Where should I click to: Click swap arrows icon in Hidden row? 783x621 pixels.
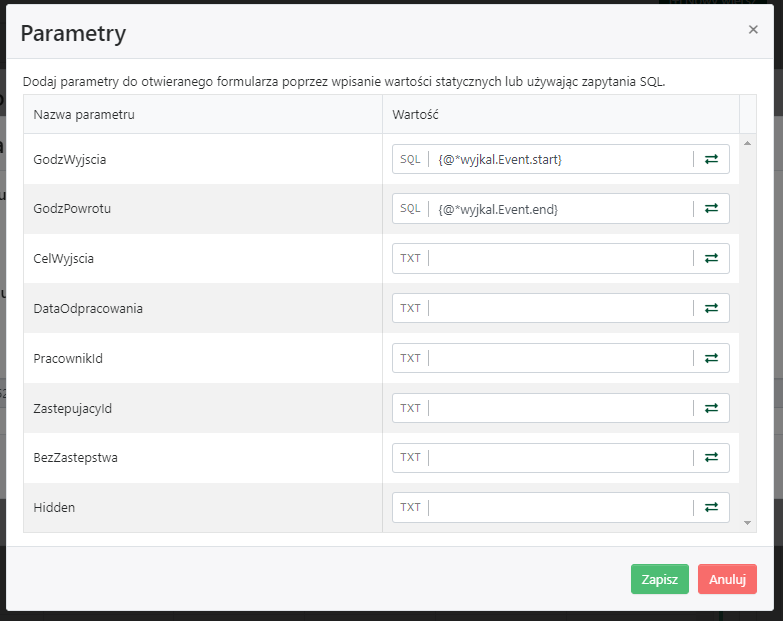pos(711,507)
